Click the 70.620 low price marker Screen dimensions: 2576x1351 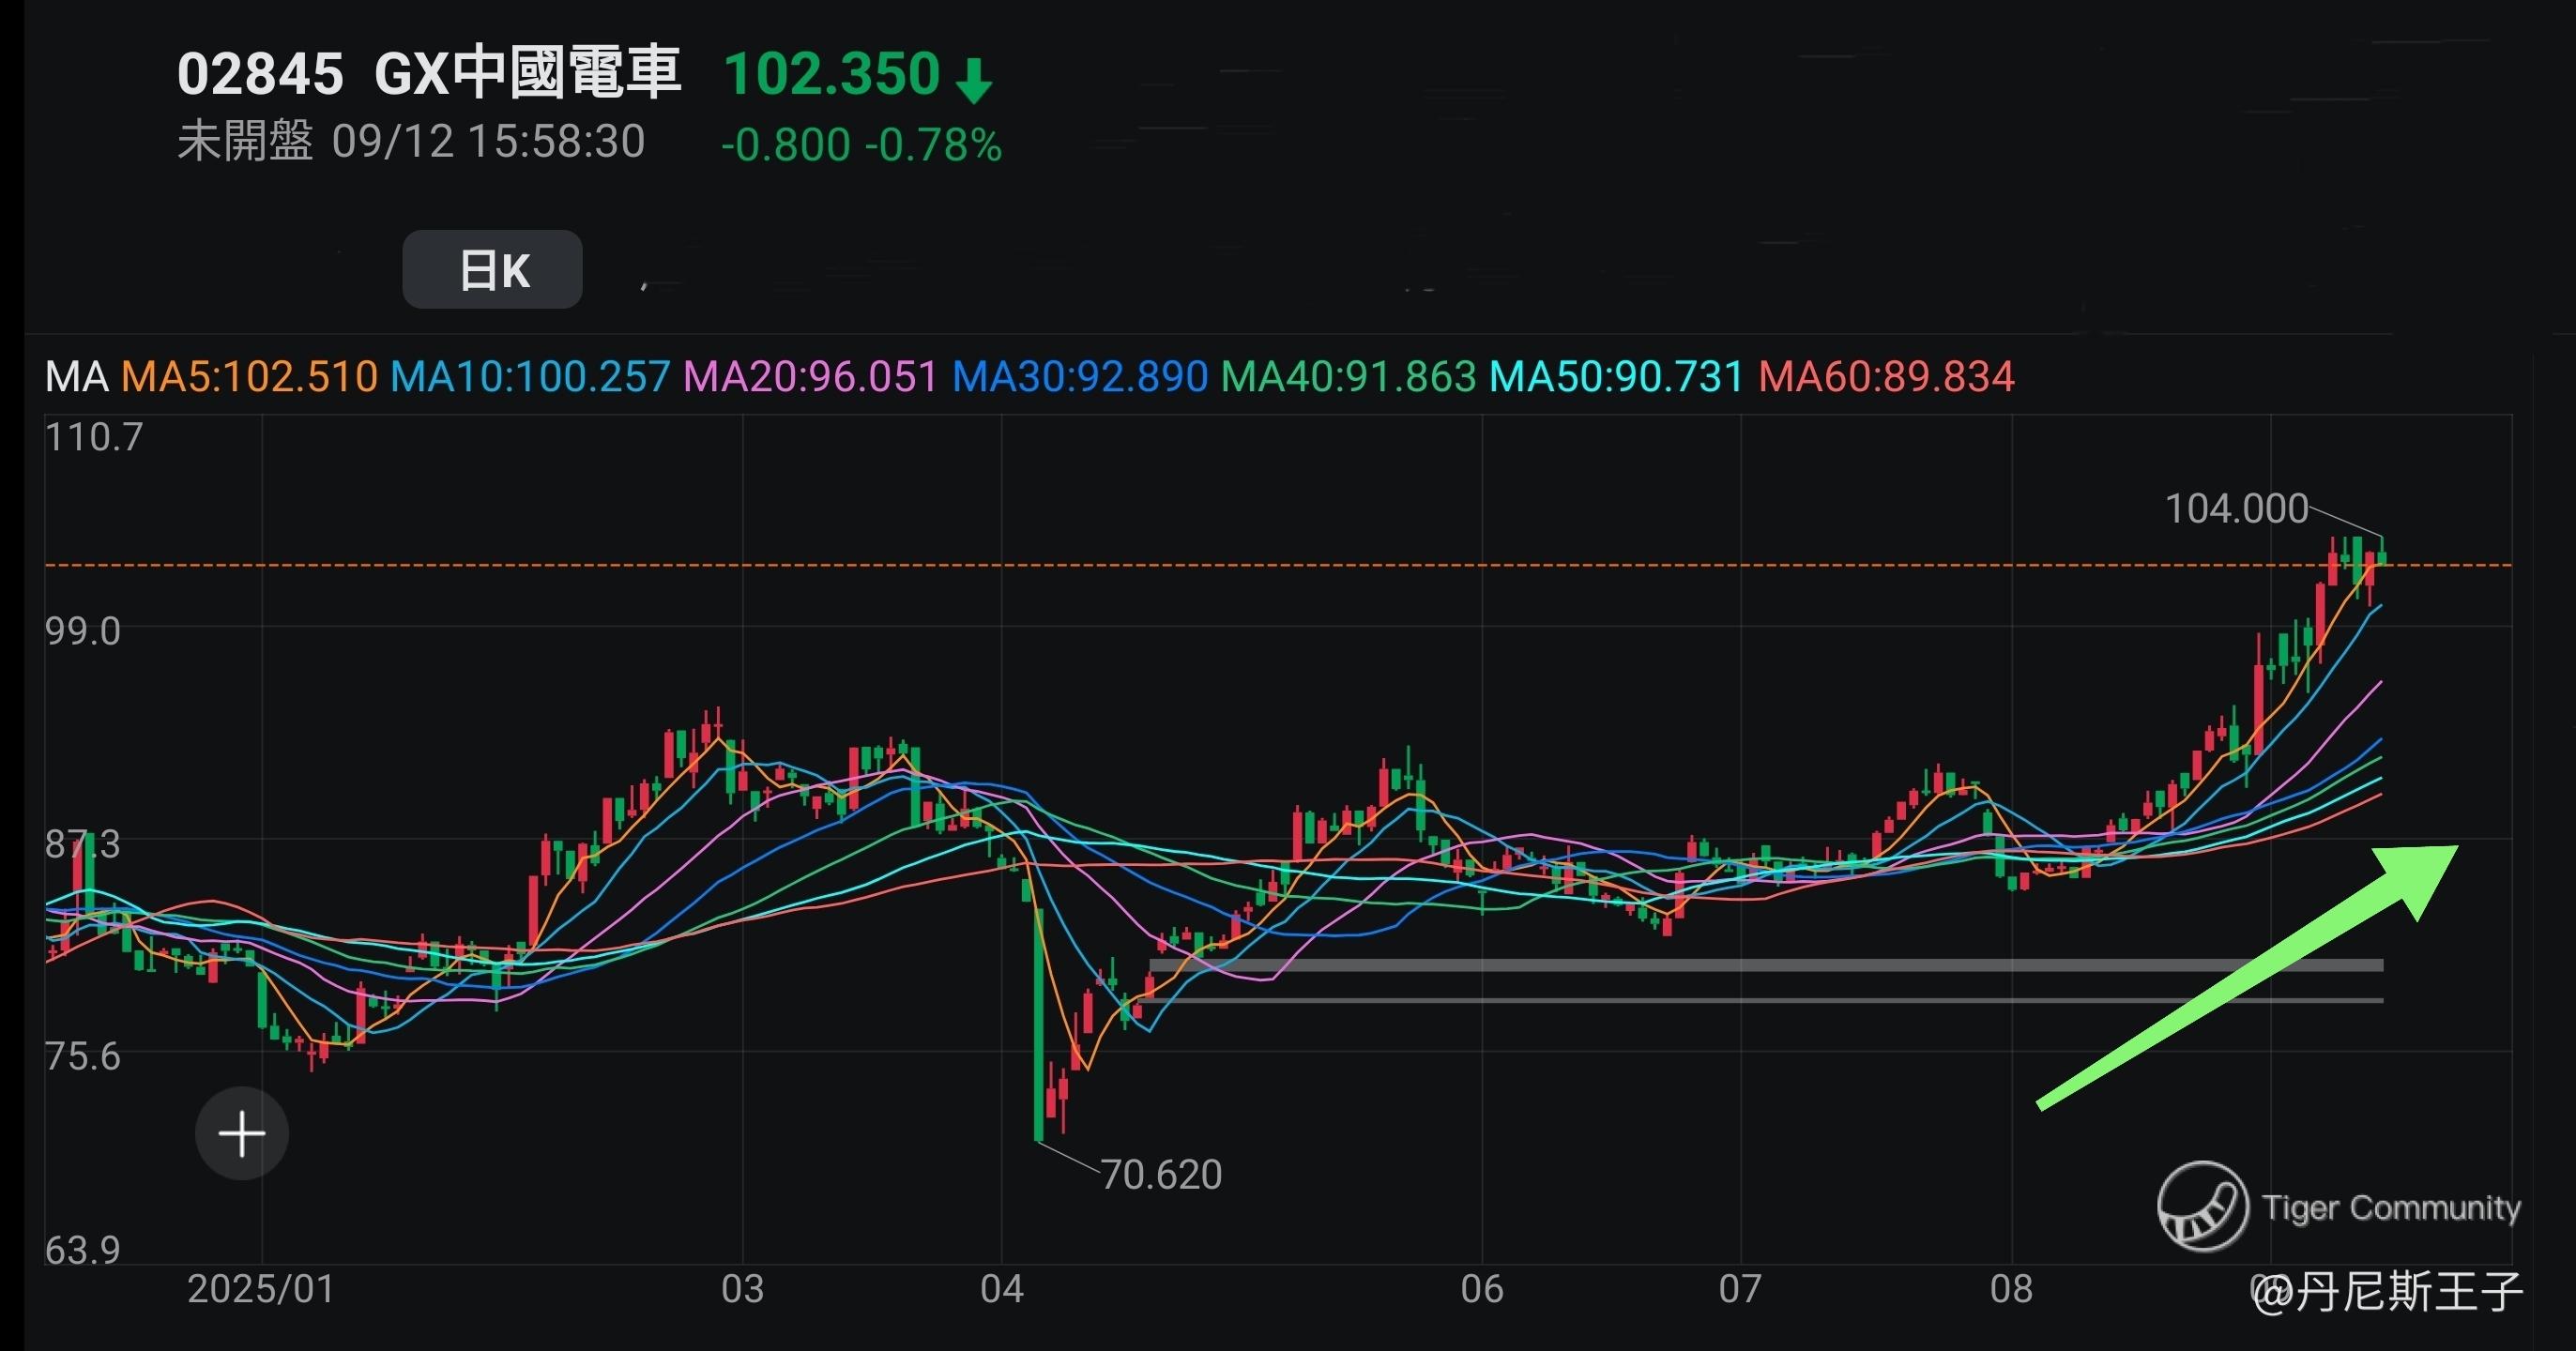pyautogui.click(x=1161, y=1175)
